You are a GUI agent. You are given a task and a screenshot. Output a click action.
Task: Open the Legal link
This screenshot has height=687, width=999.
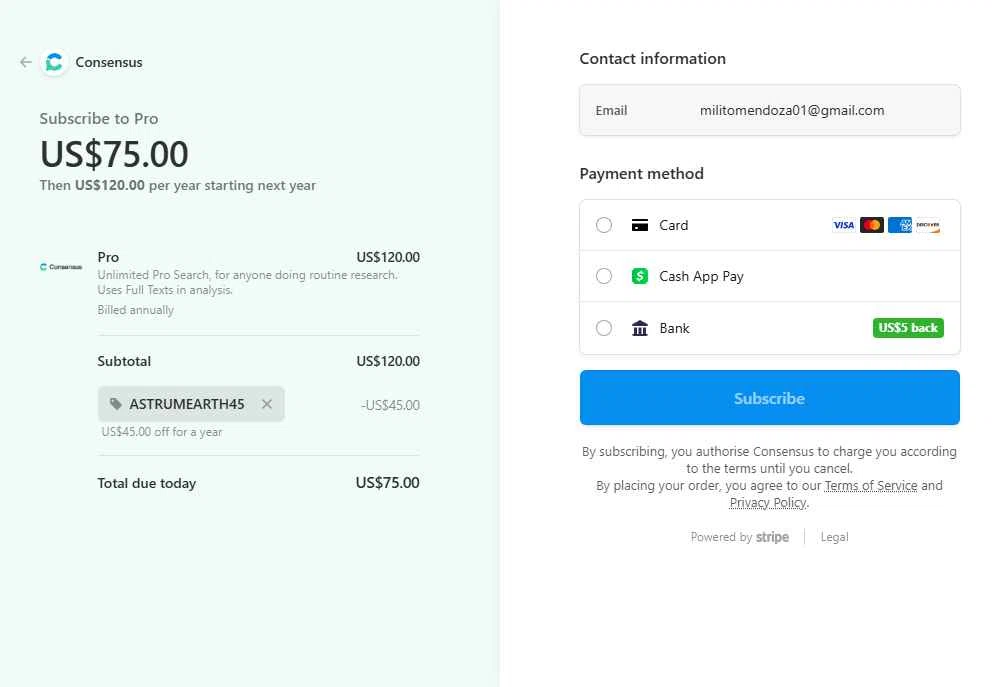point(834,537)
